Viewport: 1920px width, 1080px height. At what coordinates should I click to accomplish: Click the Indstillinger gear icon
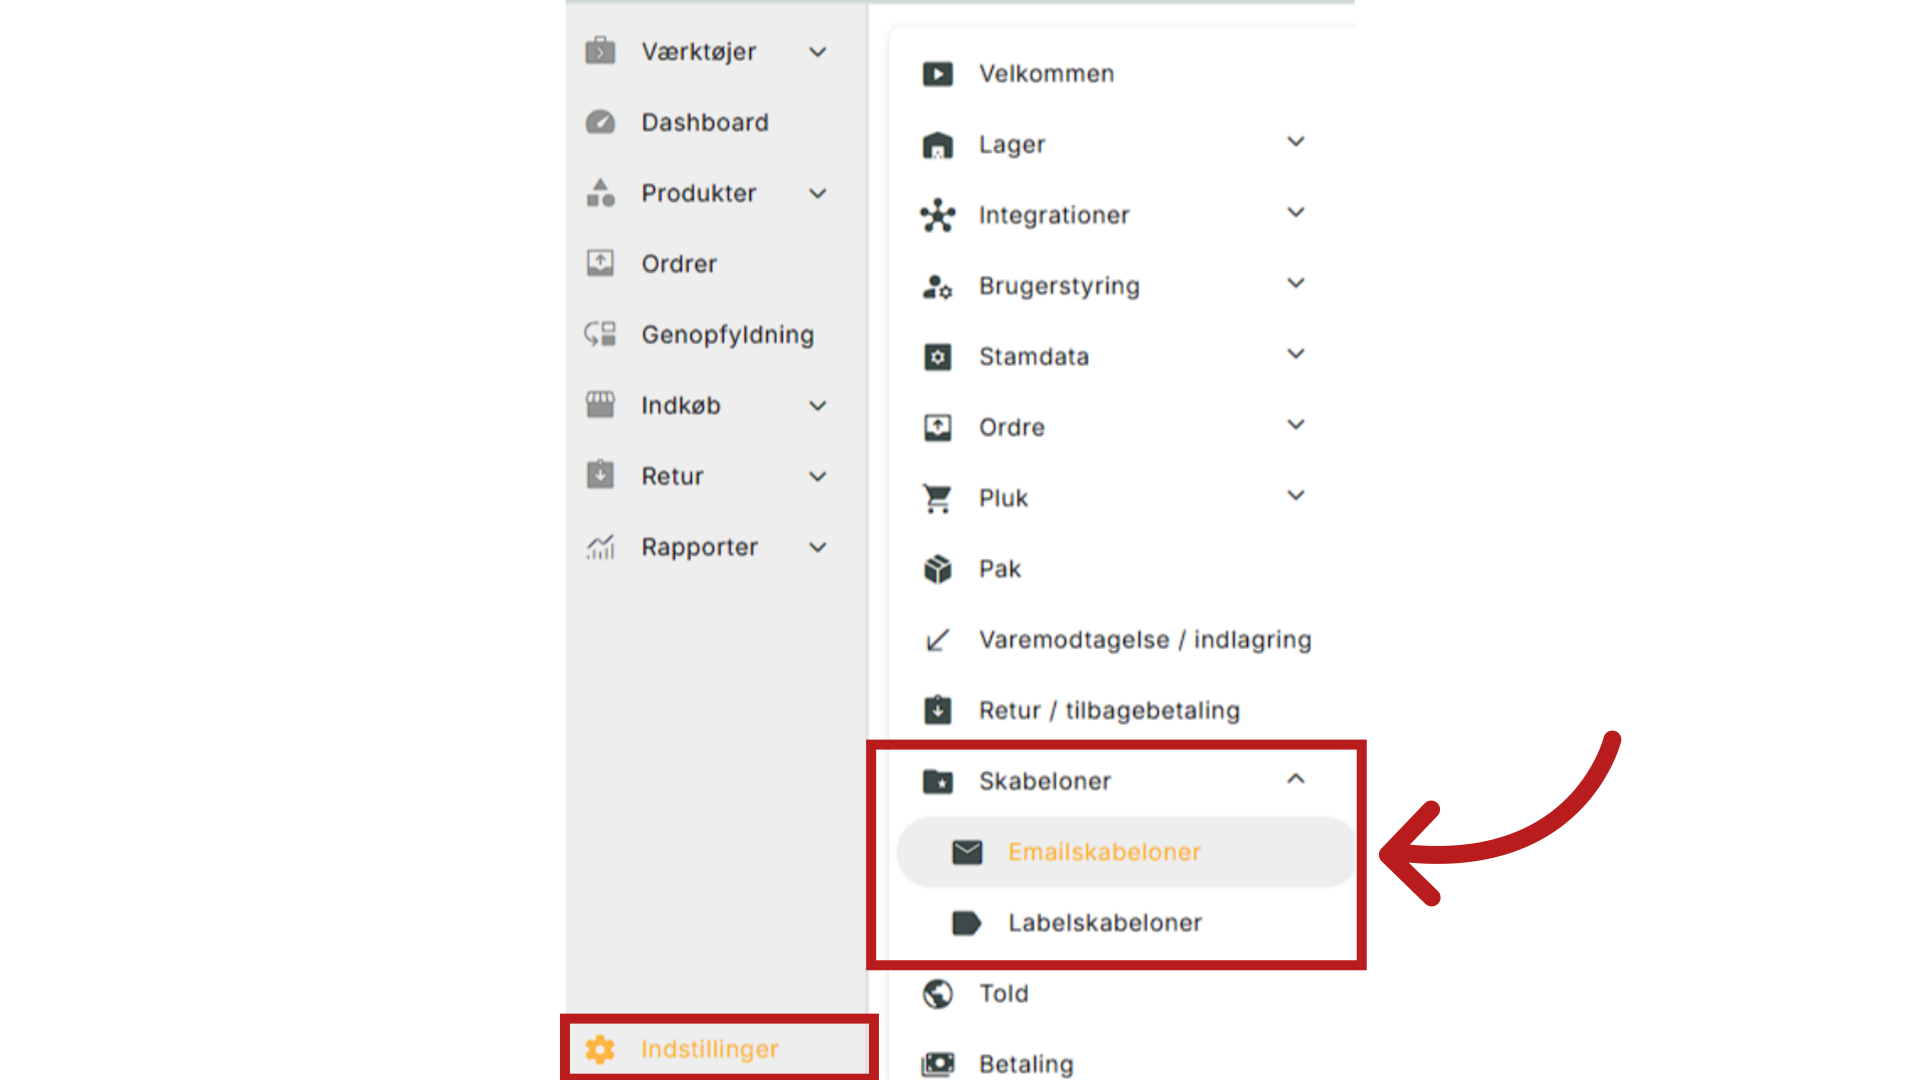coord(600,1049)
